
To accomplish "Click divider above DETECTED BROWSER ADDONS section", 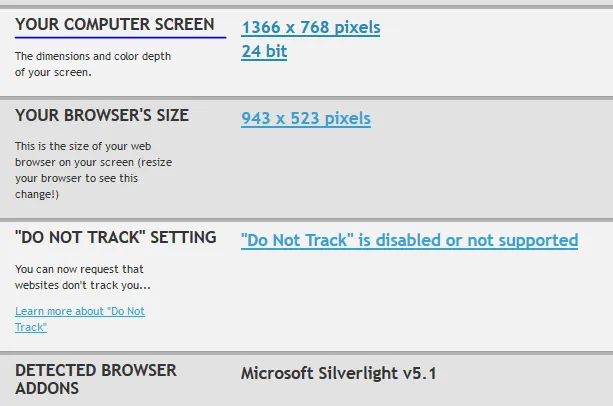I will [306, 353].
